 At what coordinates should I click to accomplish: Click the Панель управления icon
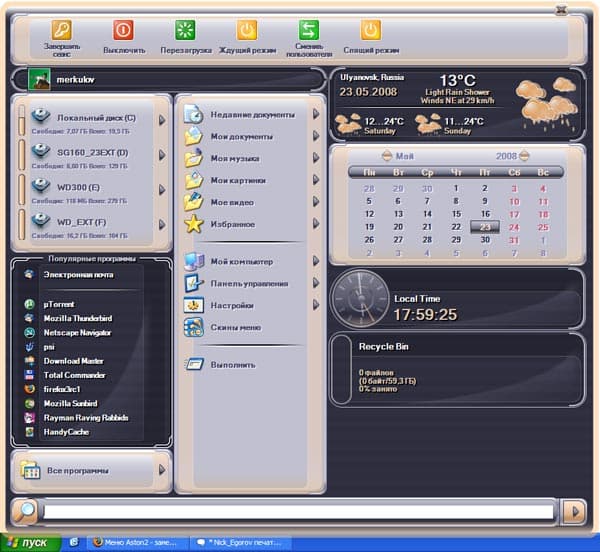coord(194,283)
